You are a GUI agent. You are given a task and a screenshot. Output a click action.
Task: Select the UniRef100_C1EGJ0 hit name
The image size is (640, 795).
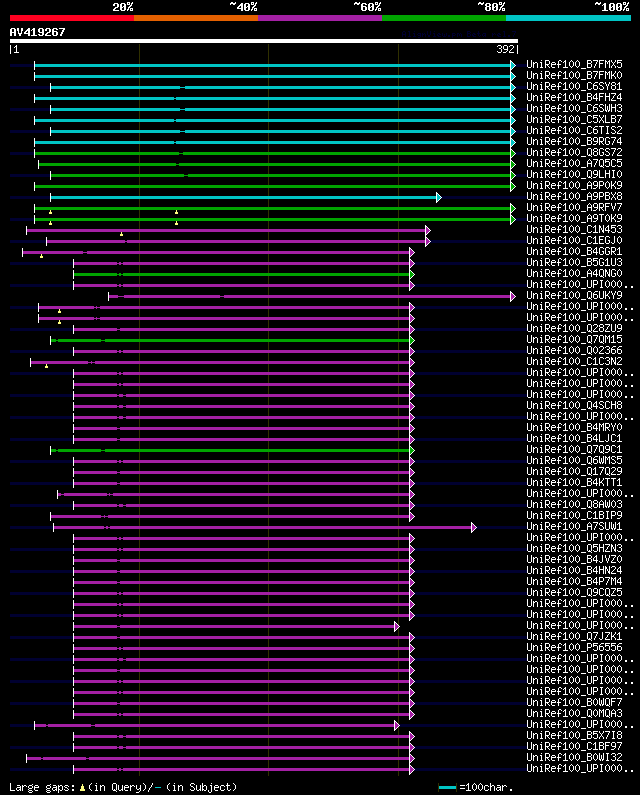tap(574, 240)
